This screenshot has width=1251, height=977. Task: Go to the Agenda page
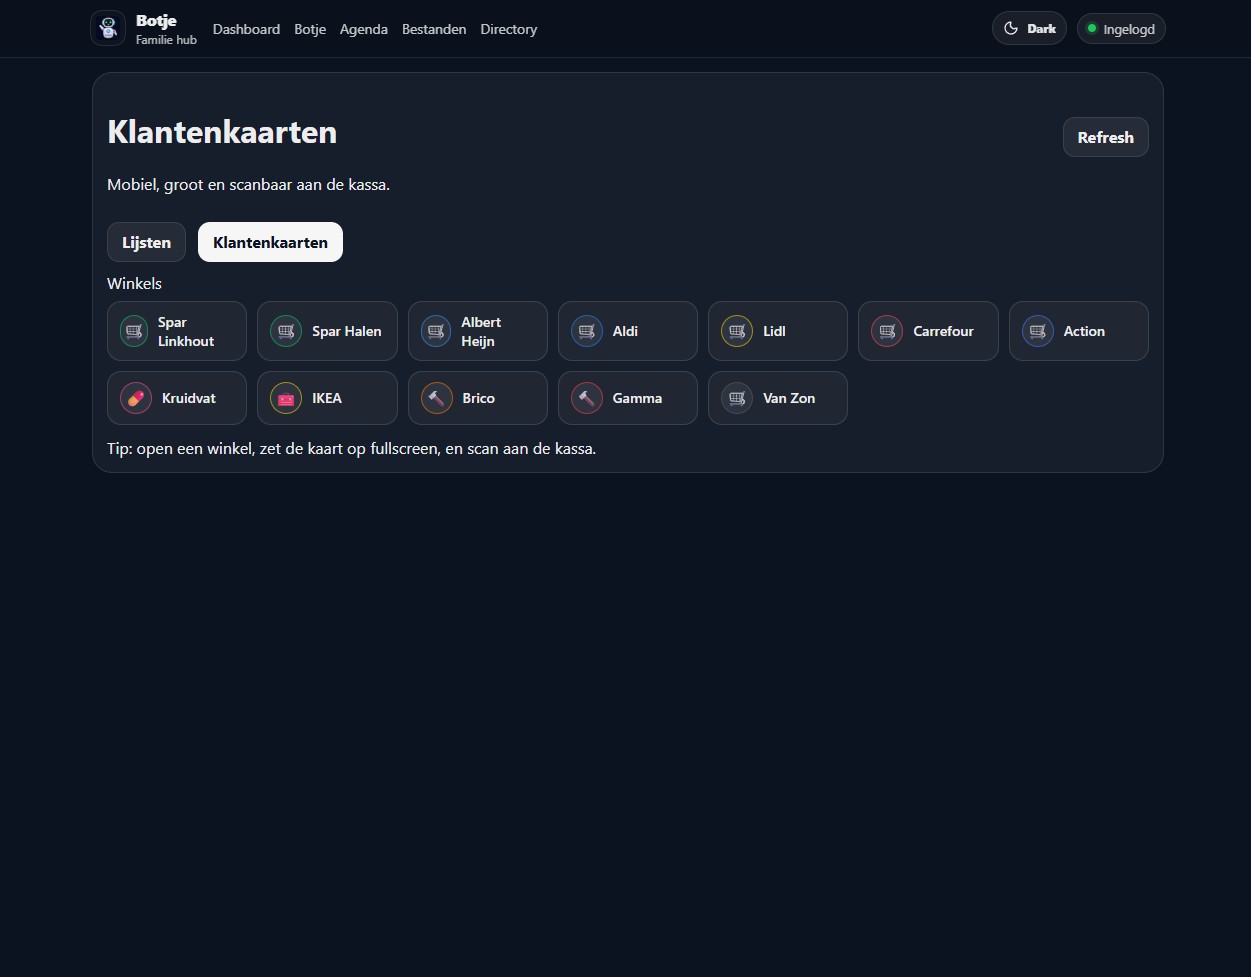pos(364,29)
